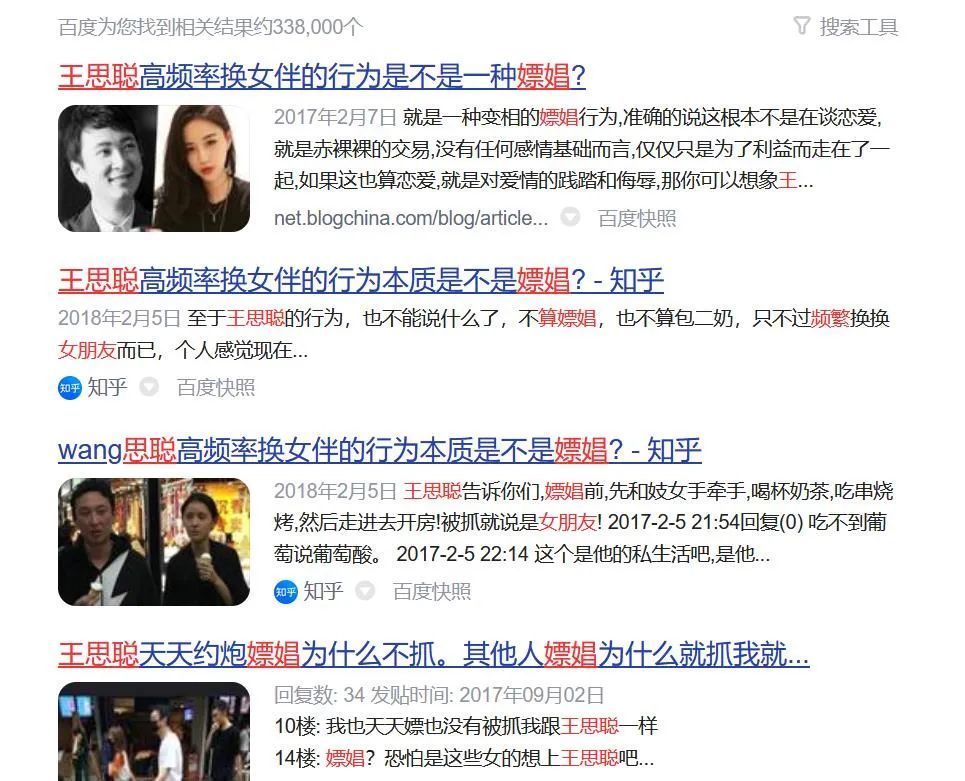Open 王思聪高频率换女伴的行为本质是不是嫖娼? - 知乎 result title
The width and height of the screenshot is (965, 781).
pyautogui.click(x=361, y=281)
